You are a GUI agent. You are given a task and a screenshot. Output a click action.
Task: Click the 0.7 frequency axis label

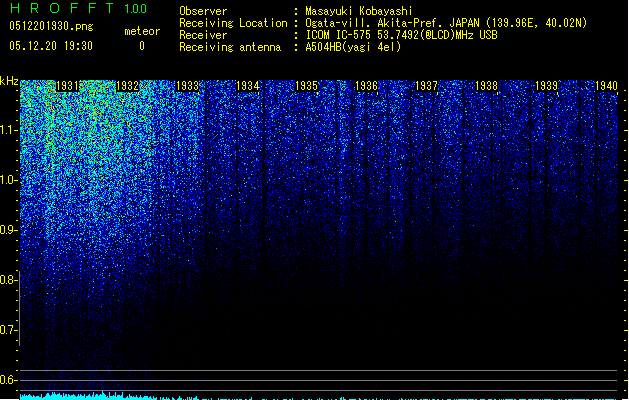click(8, 330)
